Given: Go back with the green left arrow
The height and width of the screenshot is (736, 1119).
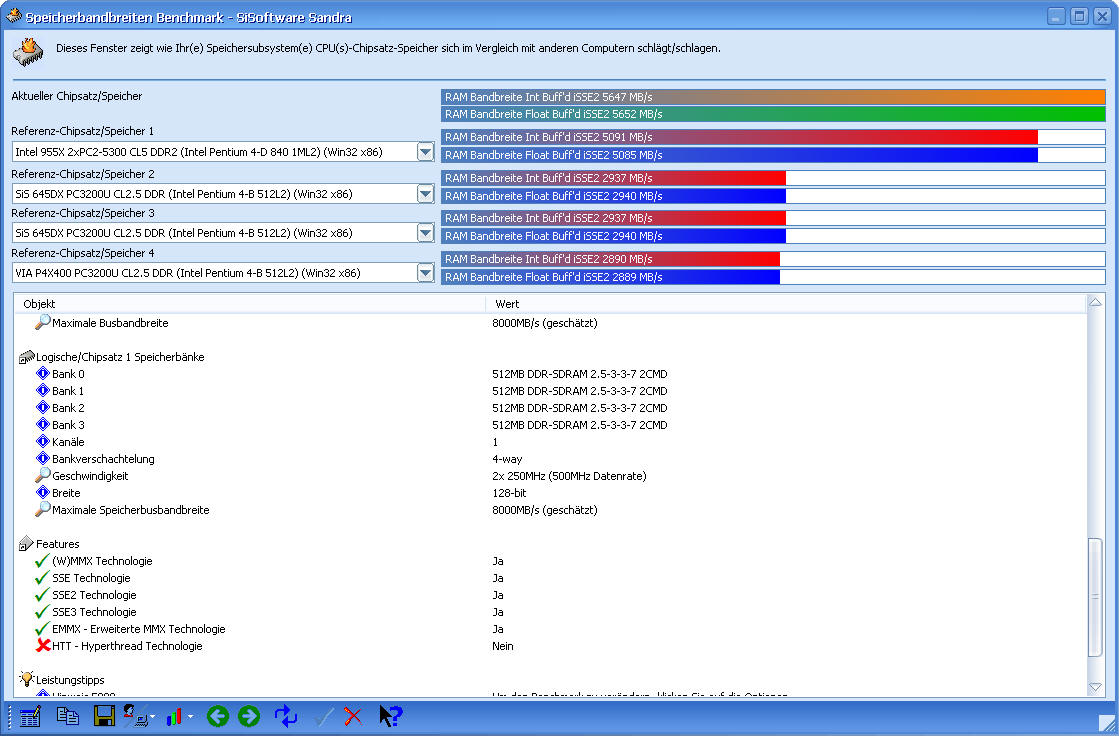Looking at the screenshot, I should pos(218,716).
